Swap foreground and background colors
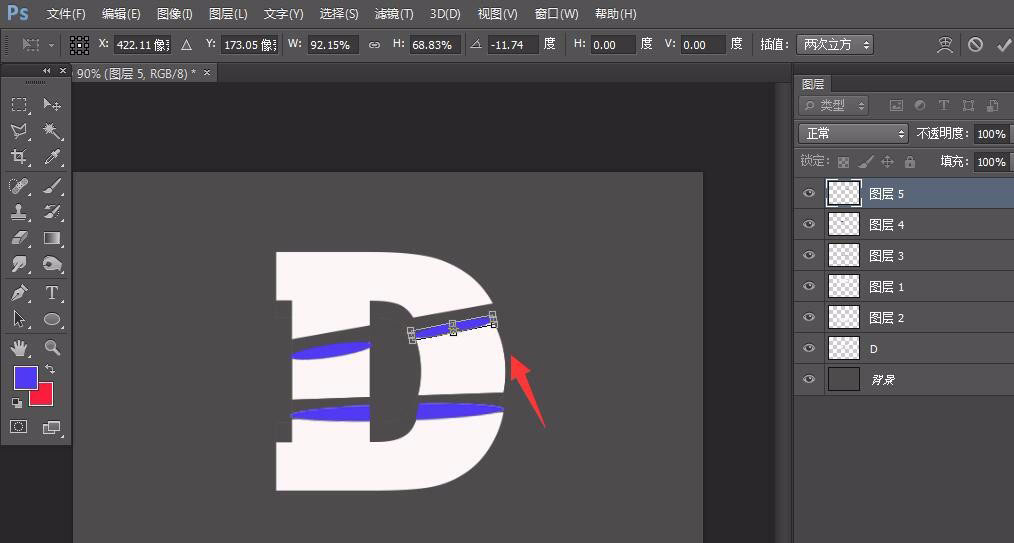 pyautogui.click(x=49, y=370)
